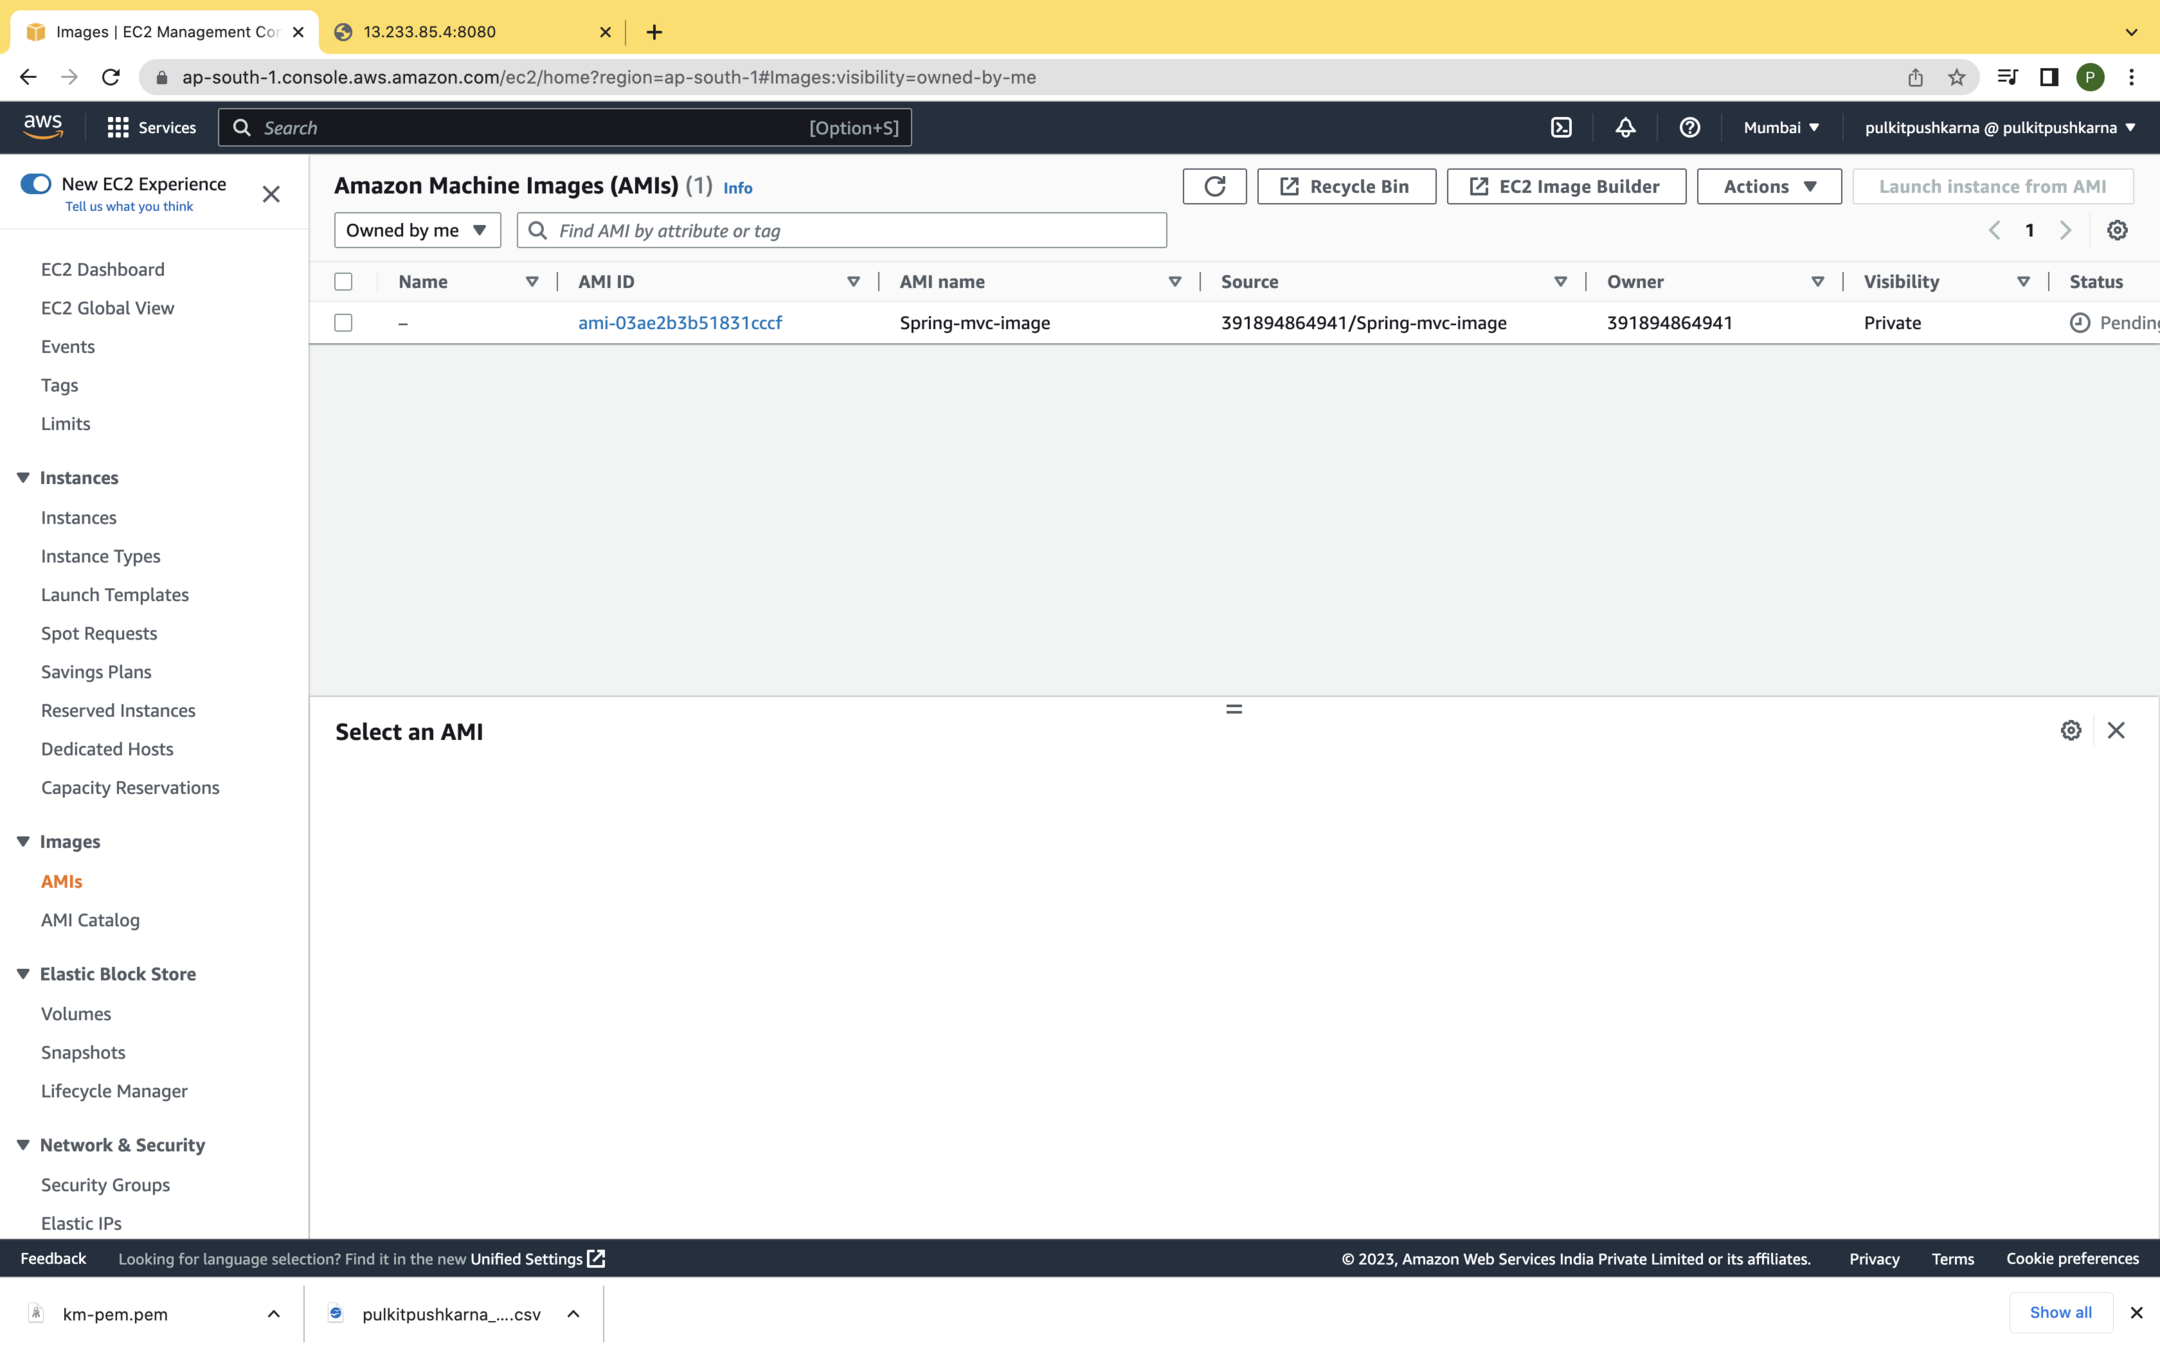
Task: Open Security Groups in sidebar
Action: 105,1184
